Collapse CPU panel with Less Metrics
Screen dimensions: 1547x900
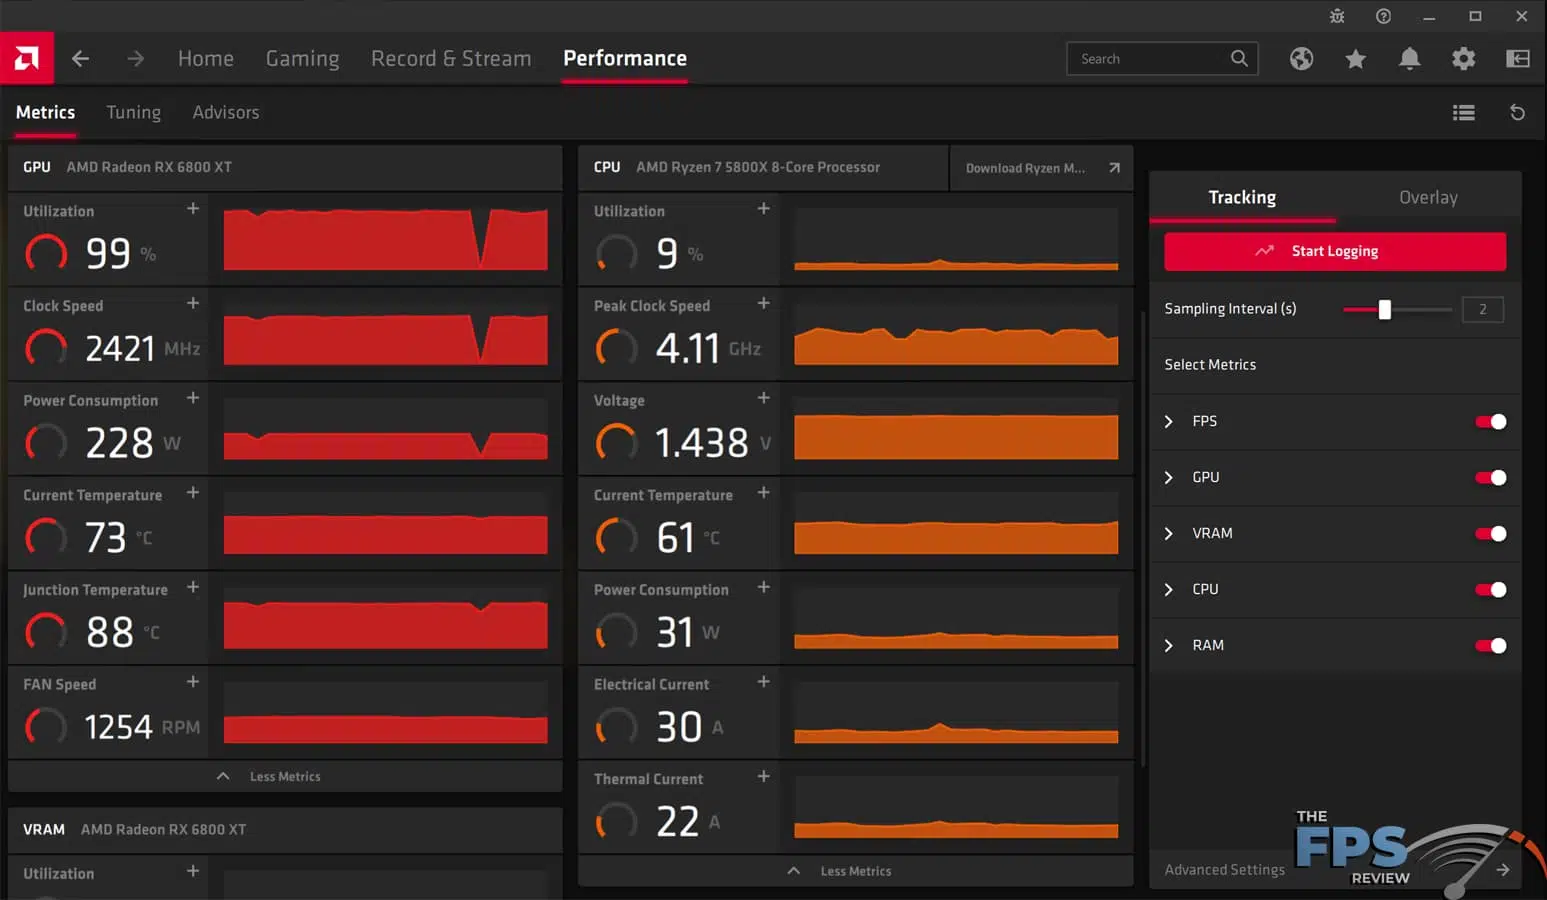[855, 871]
